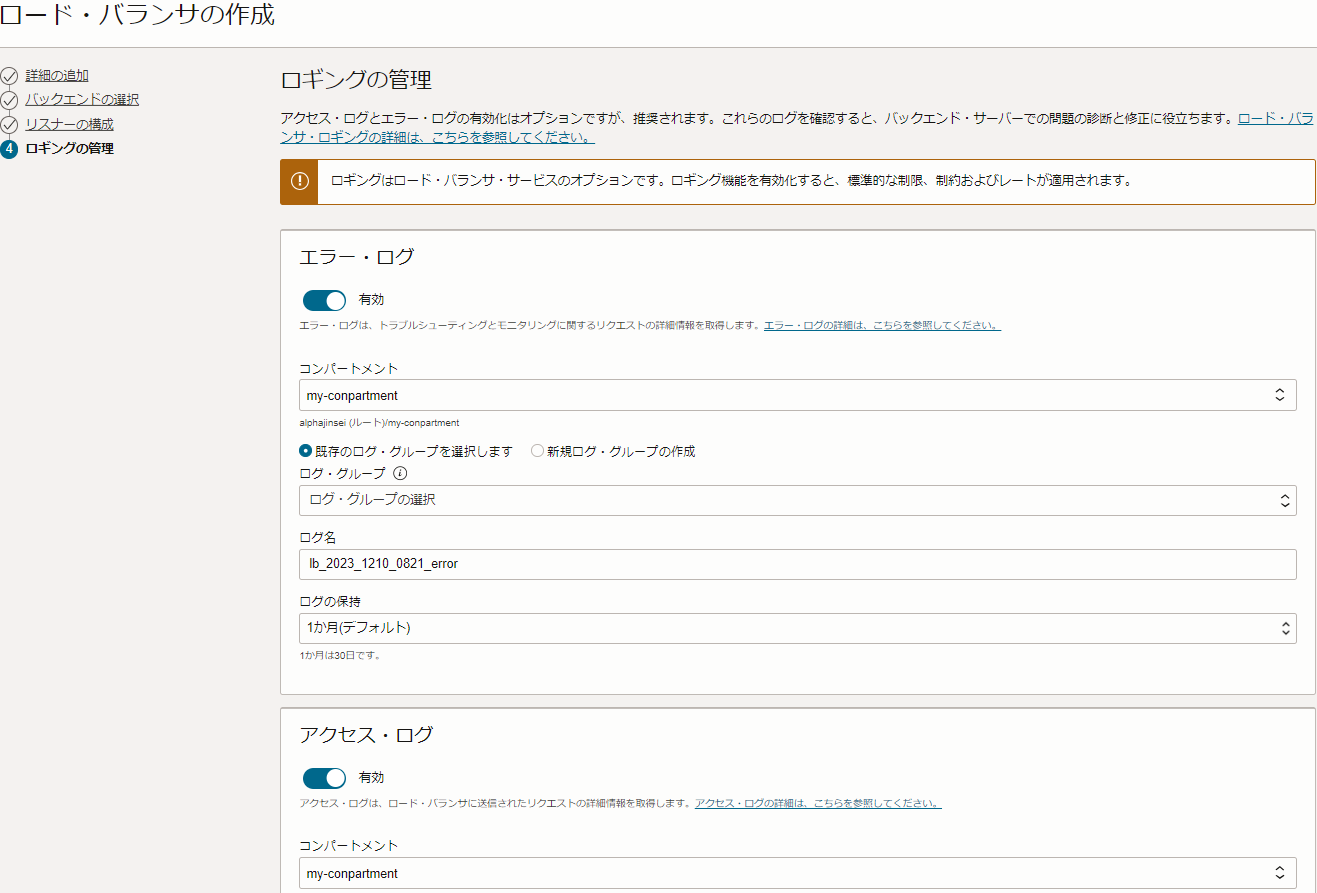The width and height of the screenshot is (1317, 893).
Task: Click the ロード・バランサの作成 page title
Action: coord(137,15)
